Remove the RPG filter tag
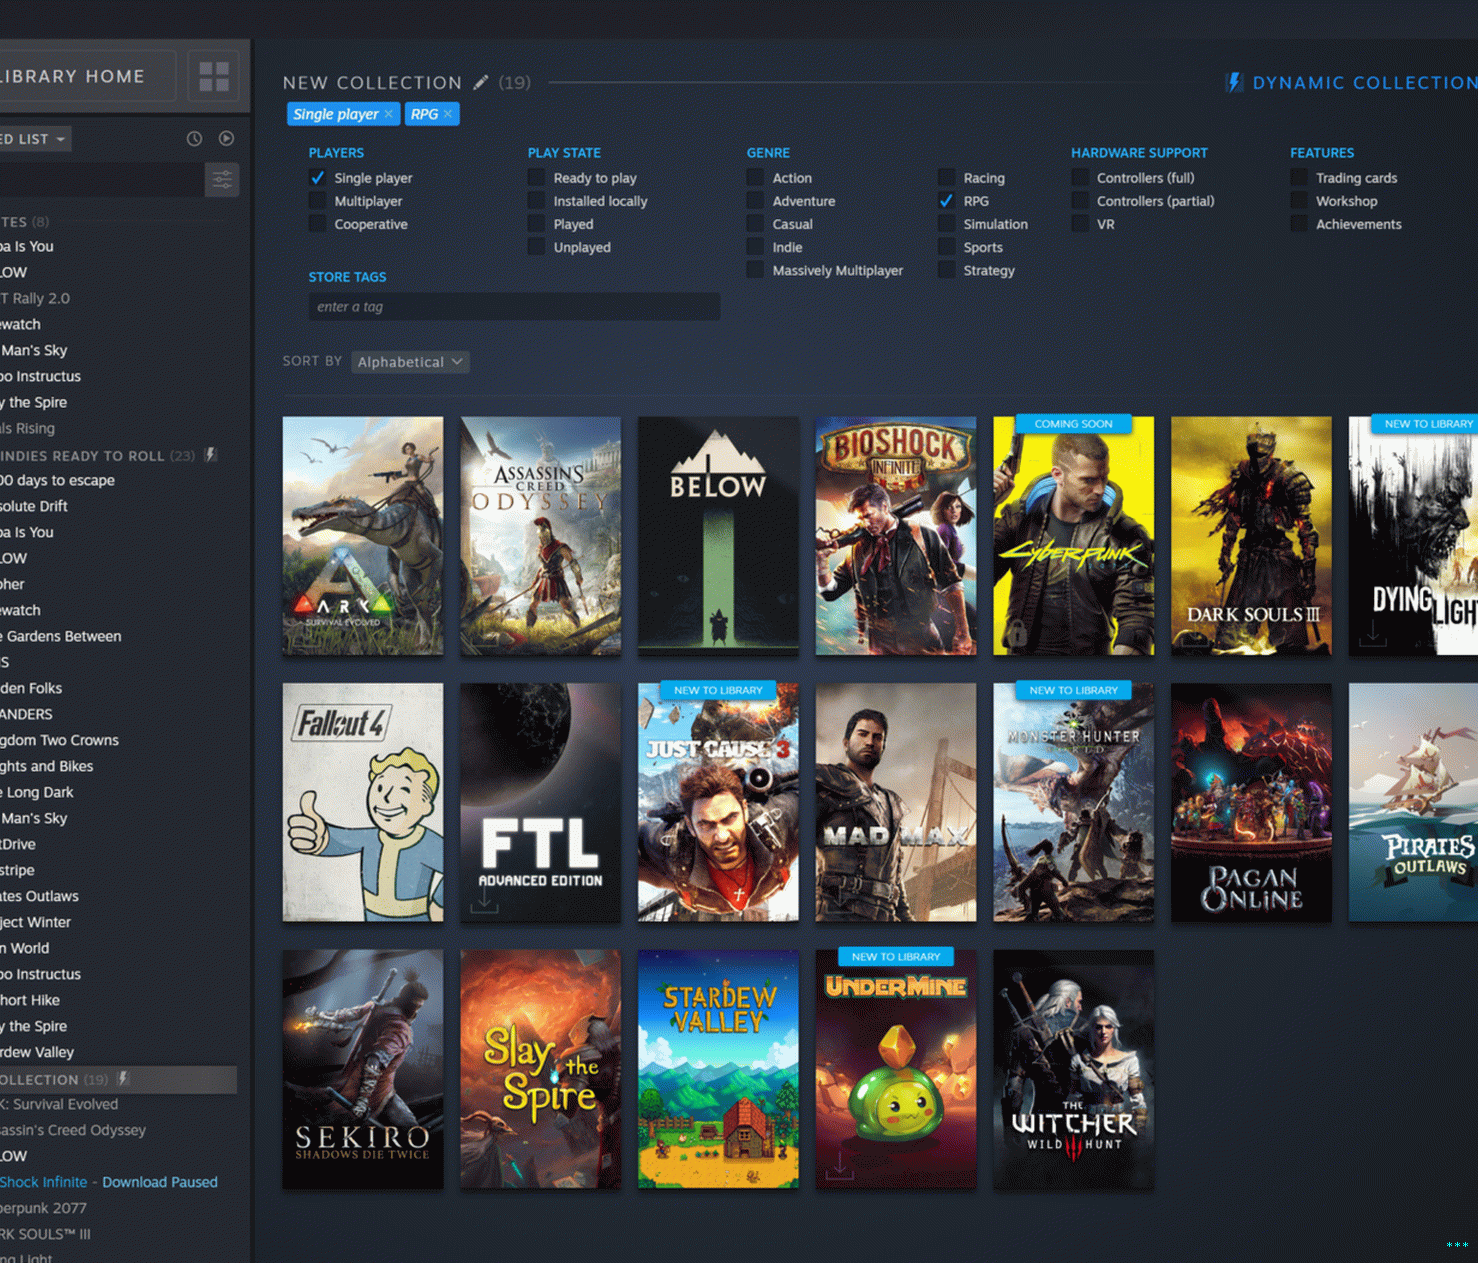The image size is (1478, 1263). tap(448, 114)
